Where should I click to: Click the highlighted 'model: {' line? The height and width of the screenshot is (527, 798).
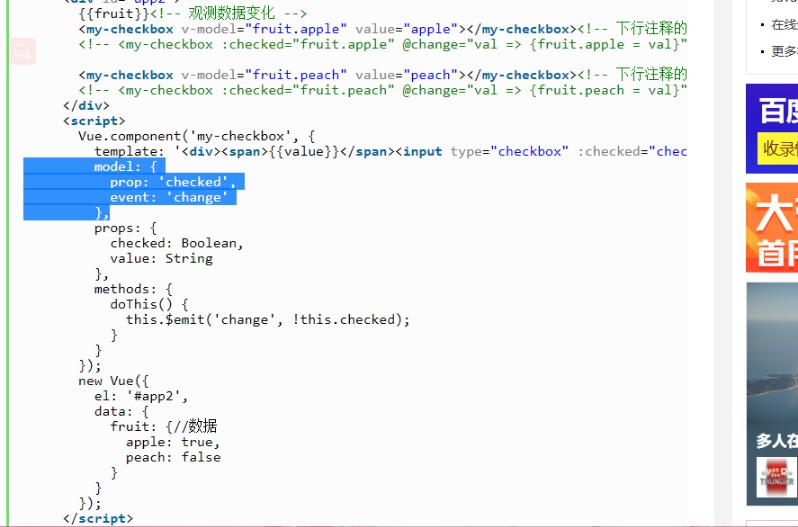coord(126,166)
